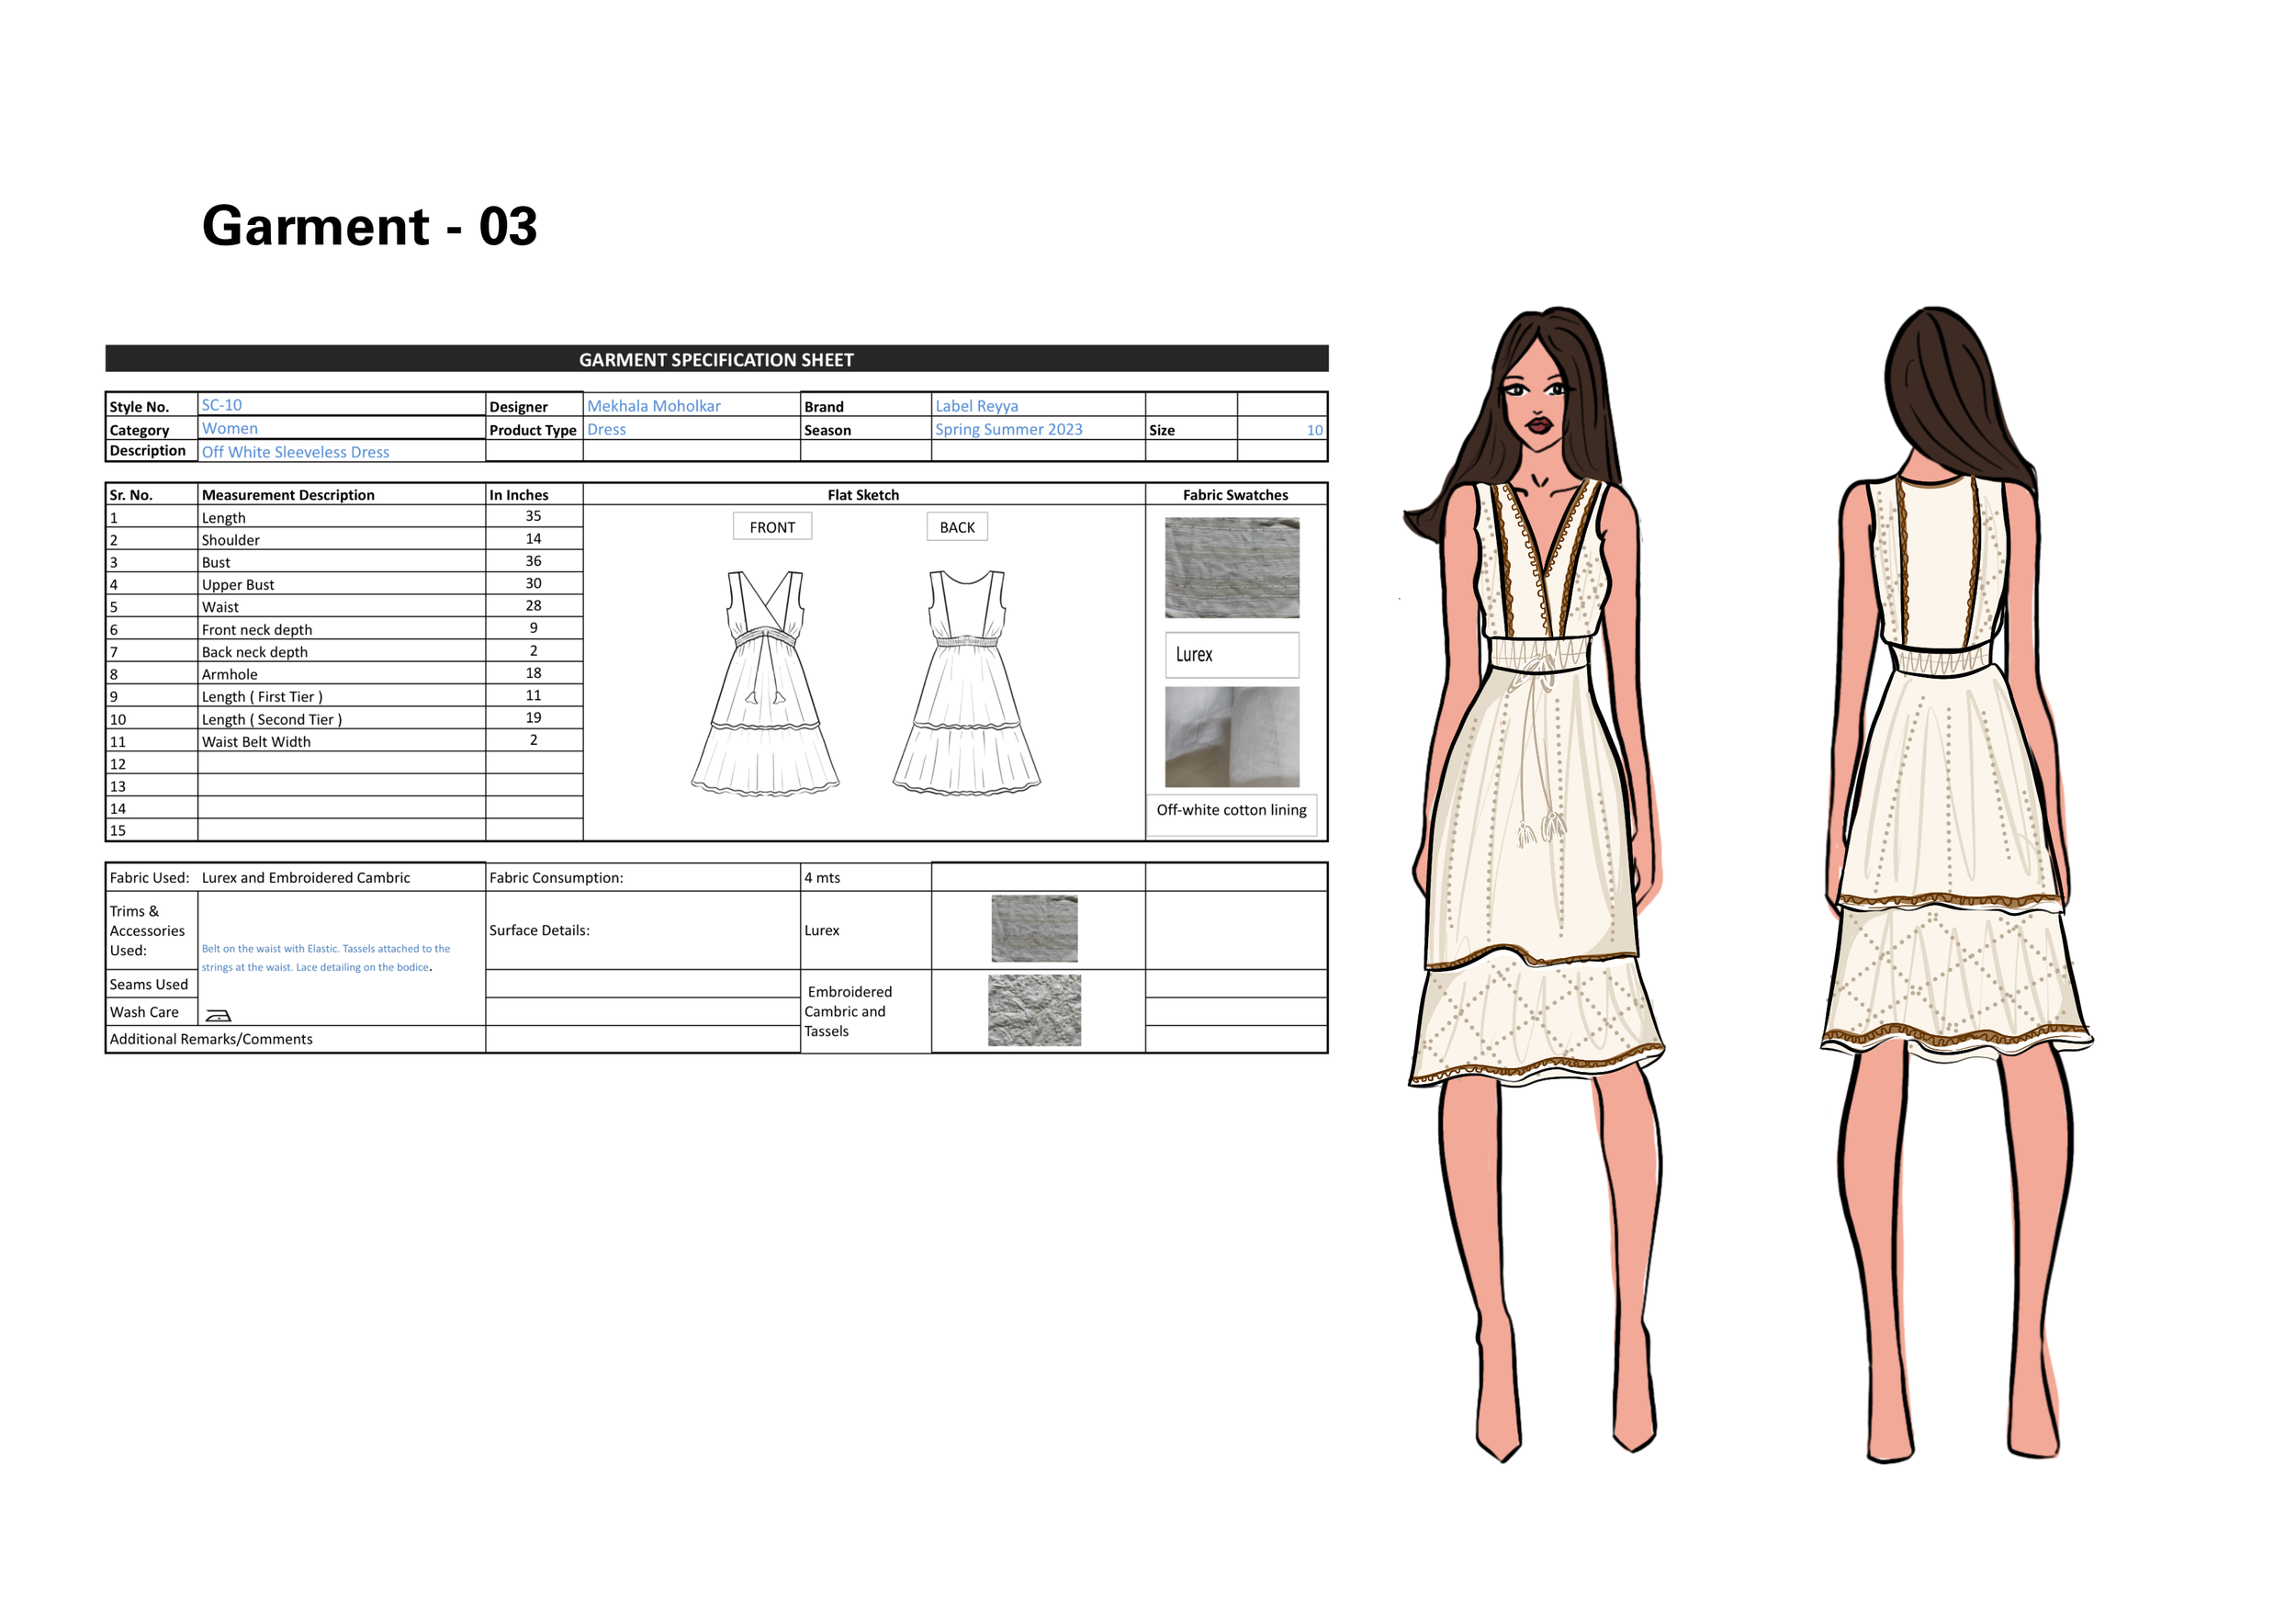Click the Garment Specification Sheet header bar
Viewport: 2296px width, 1623px height.
(x=716, y=359)
